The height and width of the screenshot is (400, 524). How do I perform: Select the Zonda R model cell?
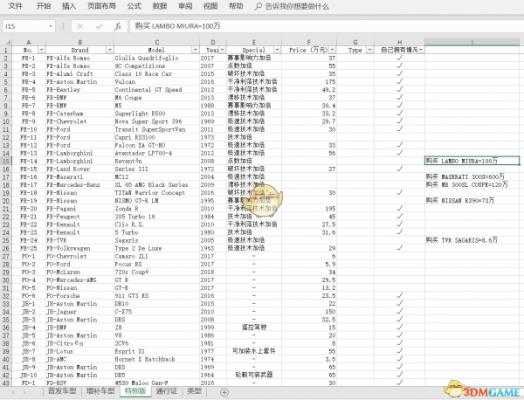pos(157,209)
